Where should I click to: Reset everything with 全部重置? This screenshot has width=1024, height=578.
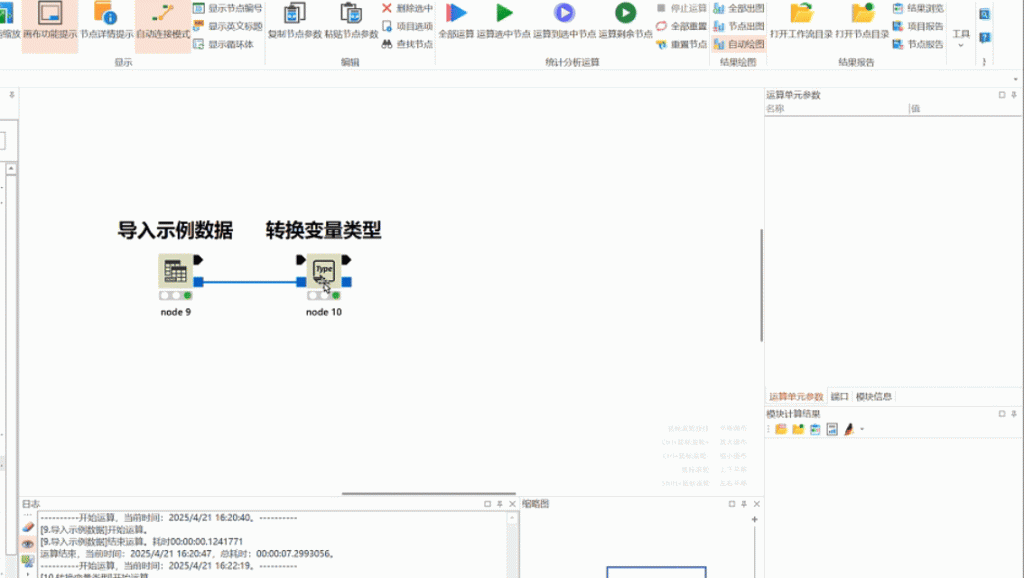click(x=683, y=25)
